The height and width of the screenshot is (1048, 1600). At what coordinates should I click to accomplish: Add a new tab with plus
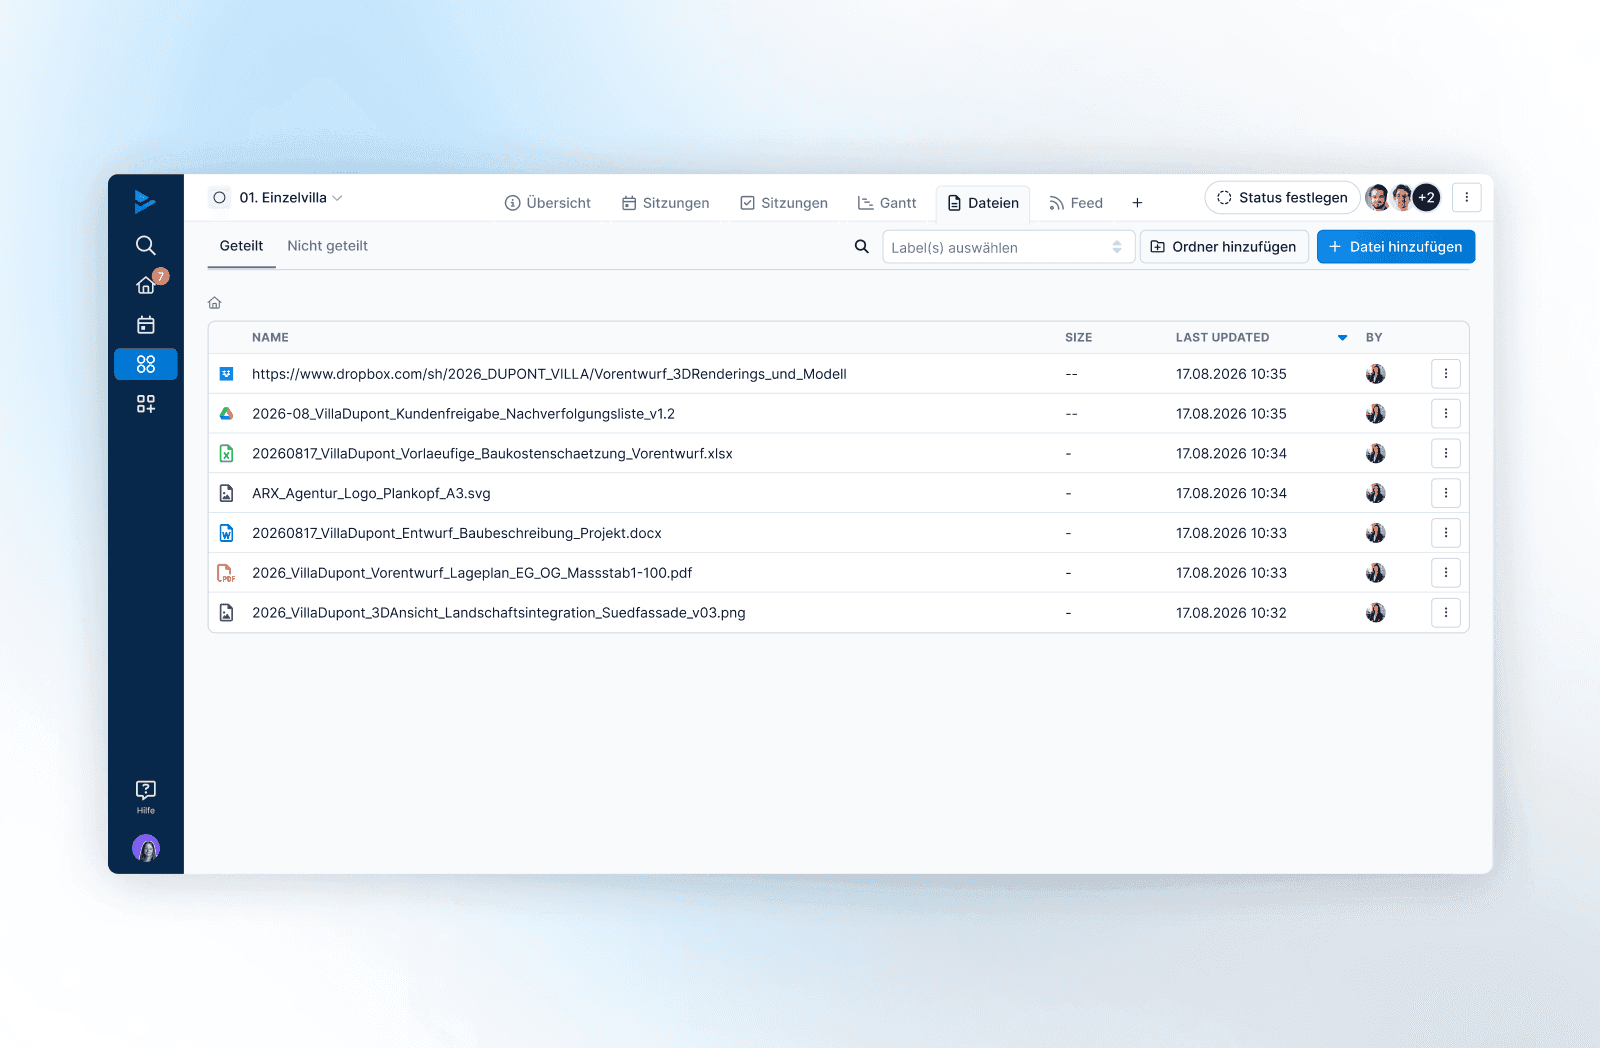[1137, 203]
